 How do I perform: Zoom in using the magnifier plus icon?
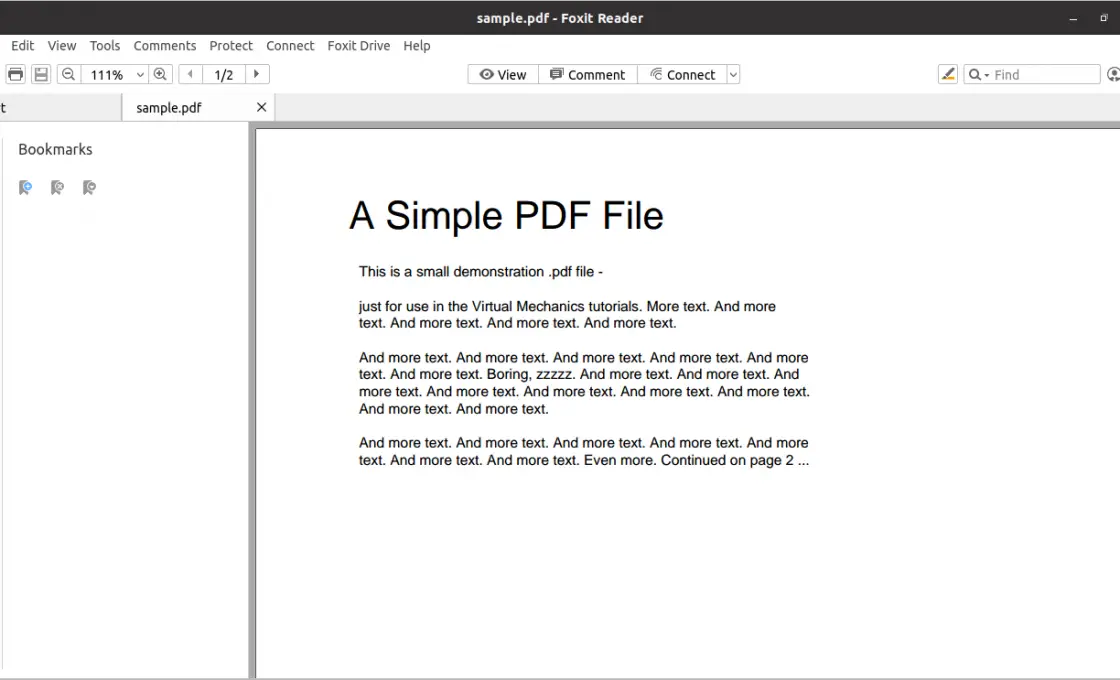[x=161, y=73]
